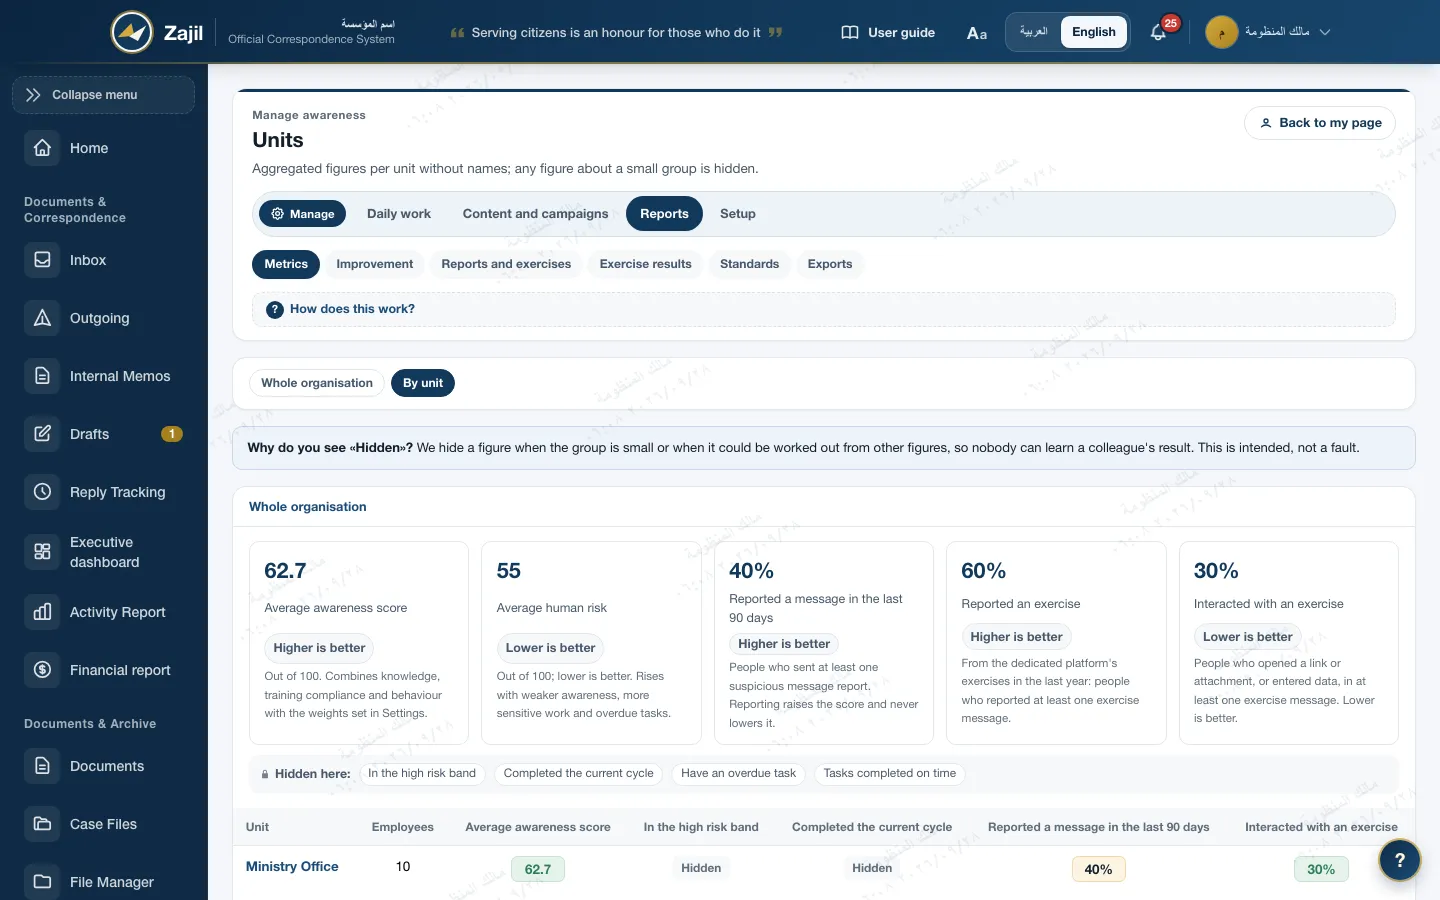The height and width of the screenshot is (900, 1440).
Task: Click the Average awareness score column header
Action: [538, 827]
